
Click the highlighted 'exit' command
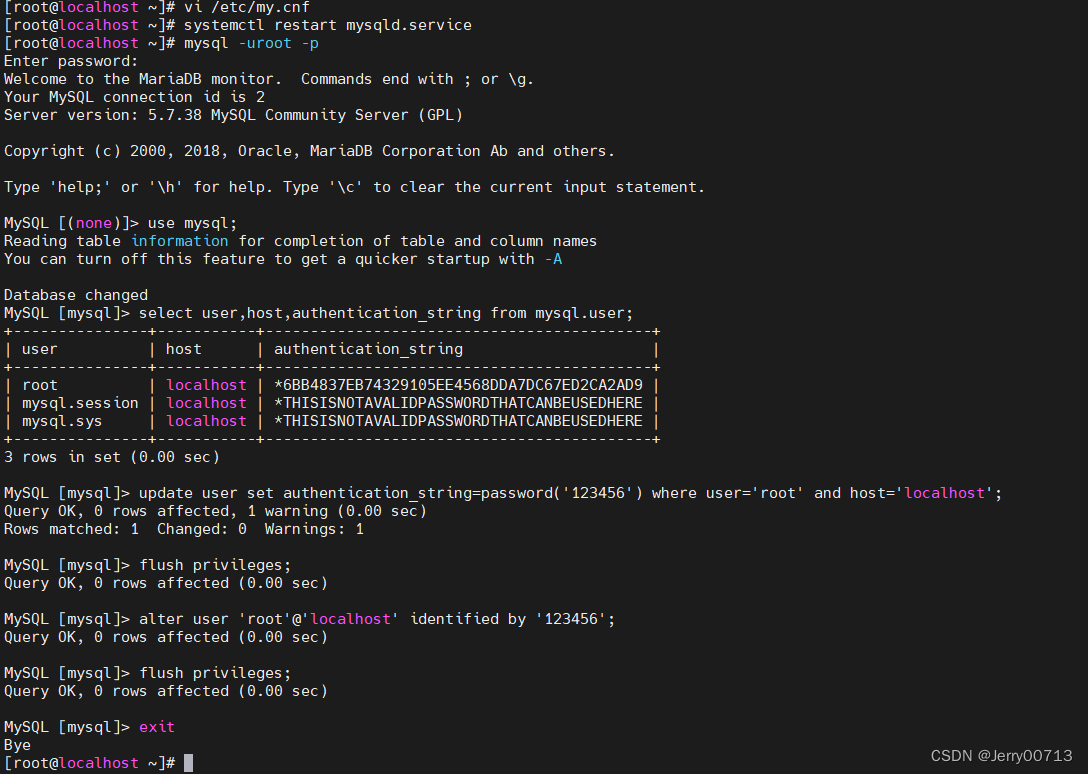[156, 727]
